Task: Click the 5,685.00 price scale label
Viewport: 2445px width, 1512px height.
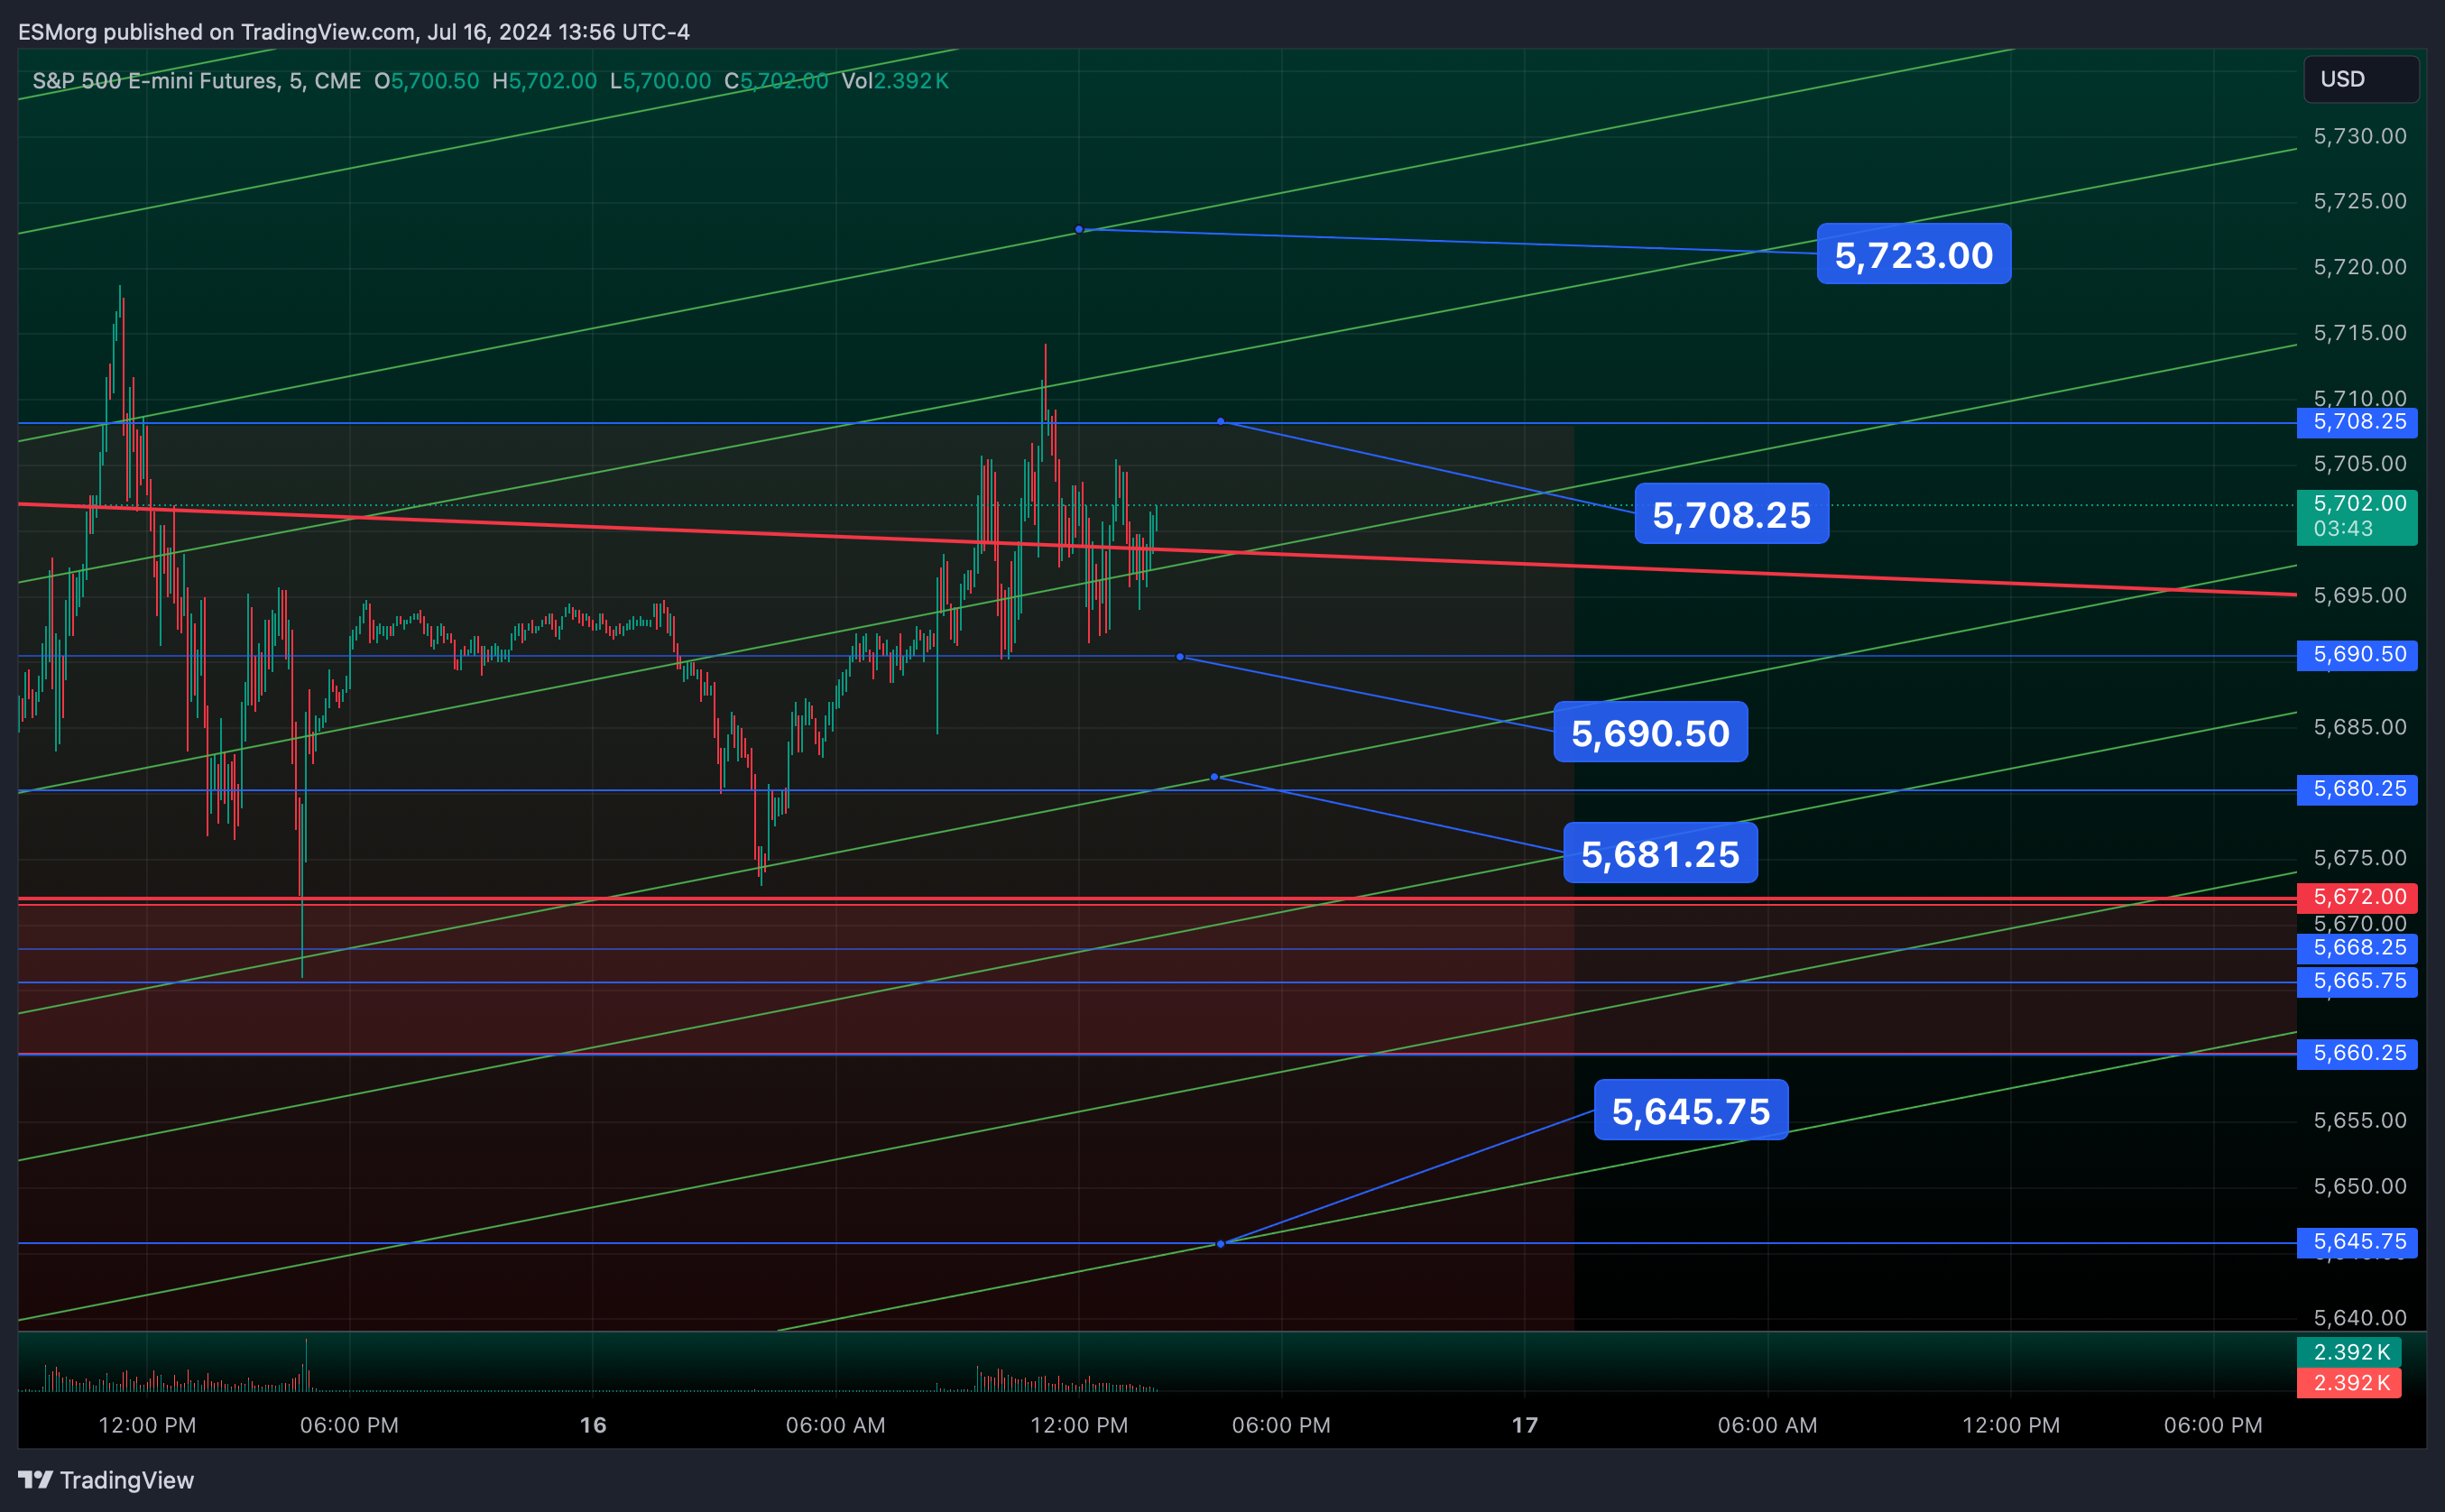Action: (2360, 727)
